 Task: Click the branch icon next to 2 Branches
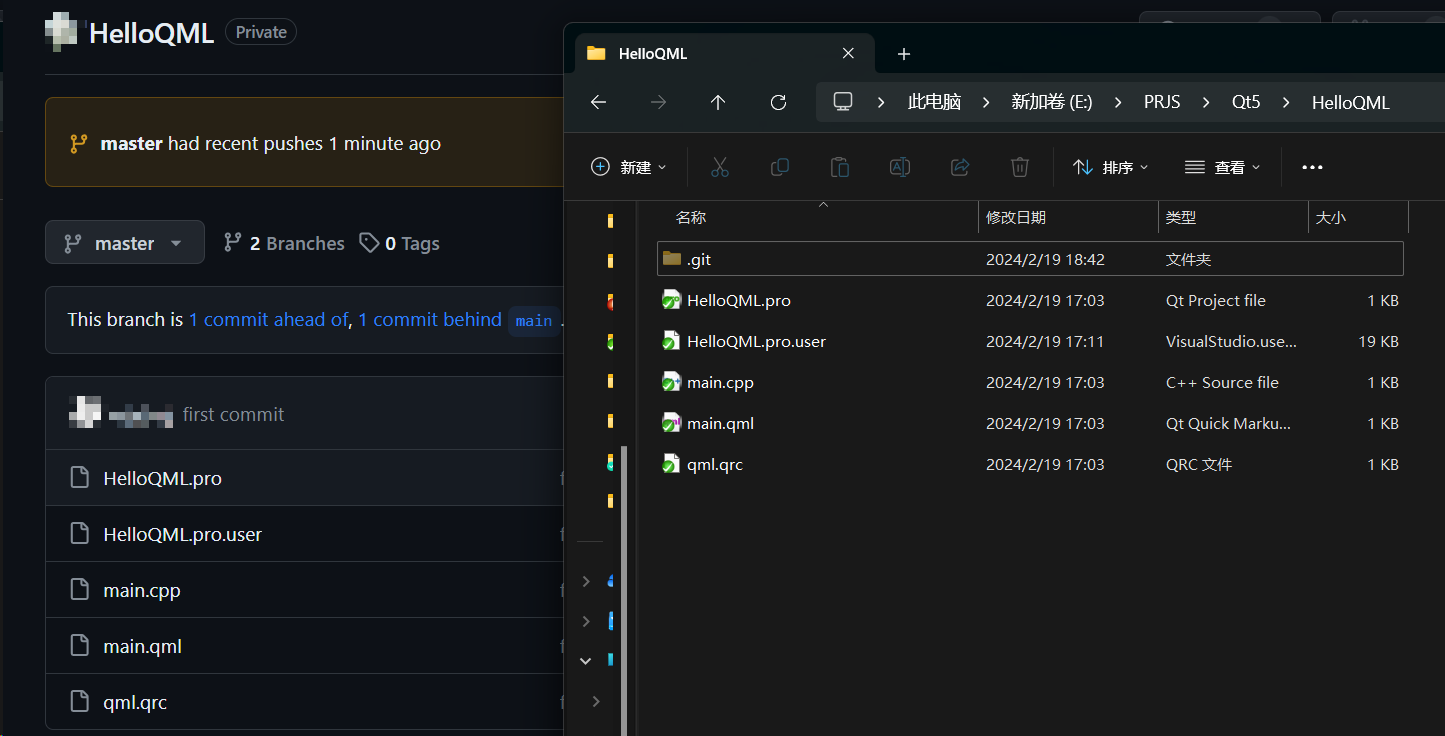click(x=233, y=243)
